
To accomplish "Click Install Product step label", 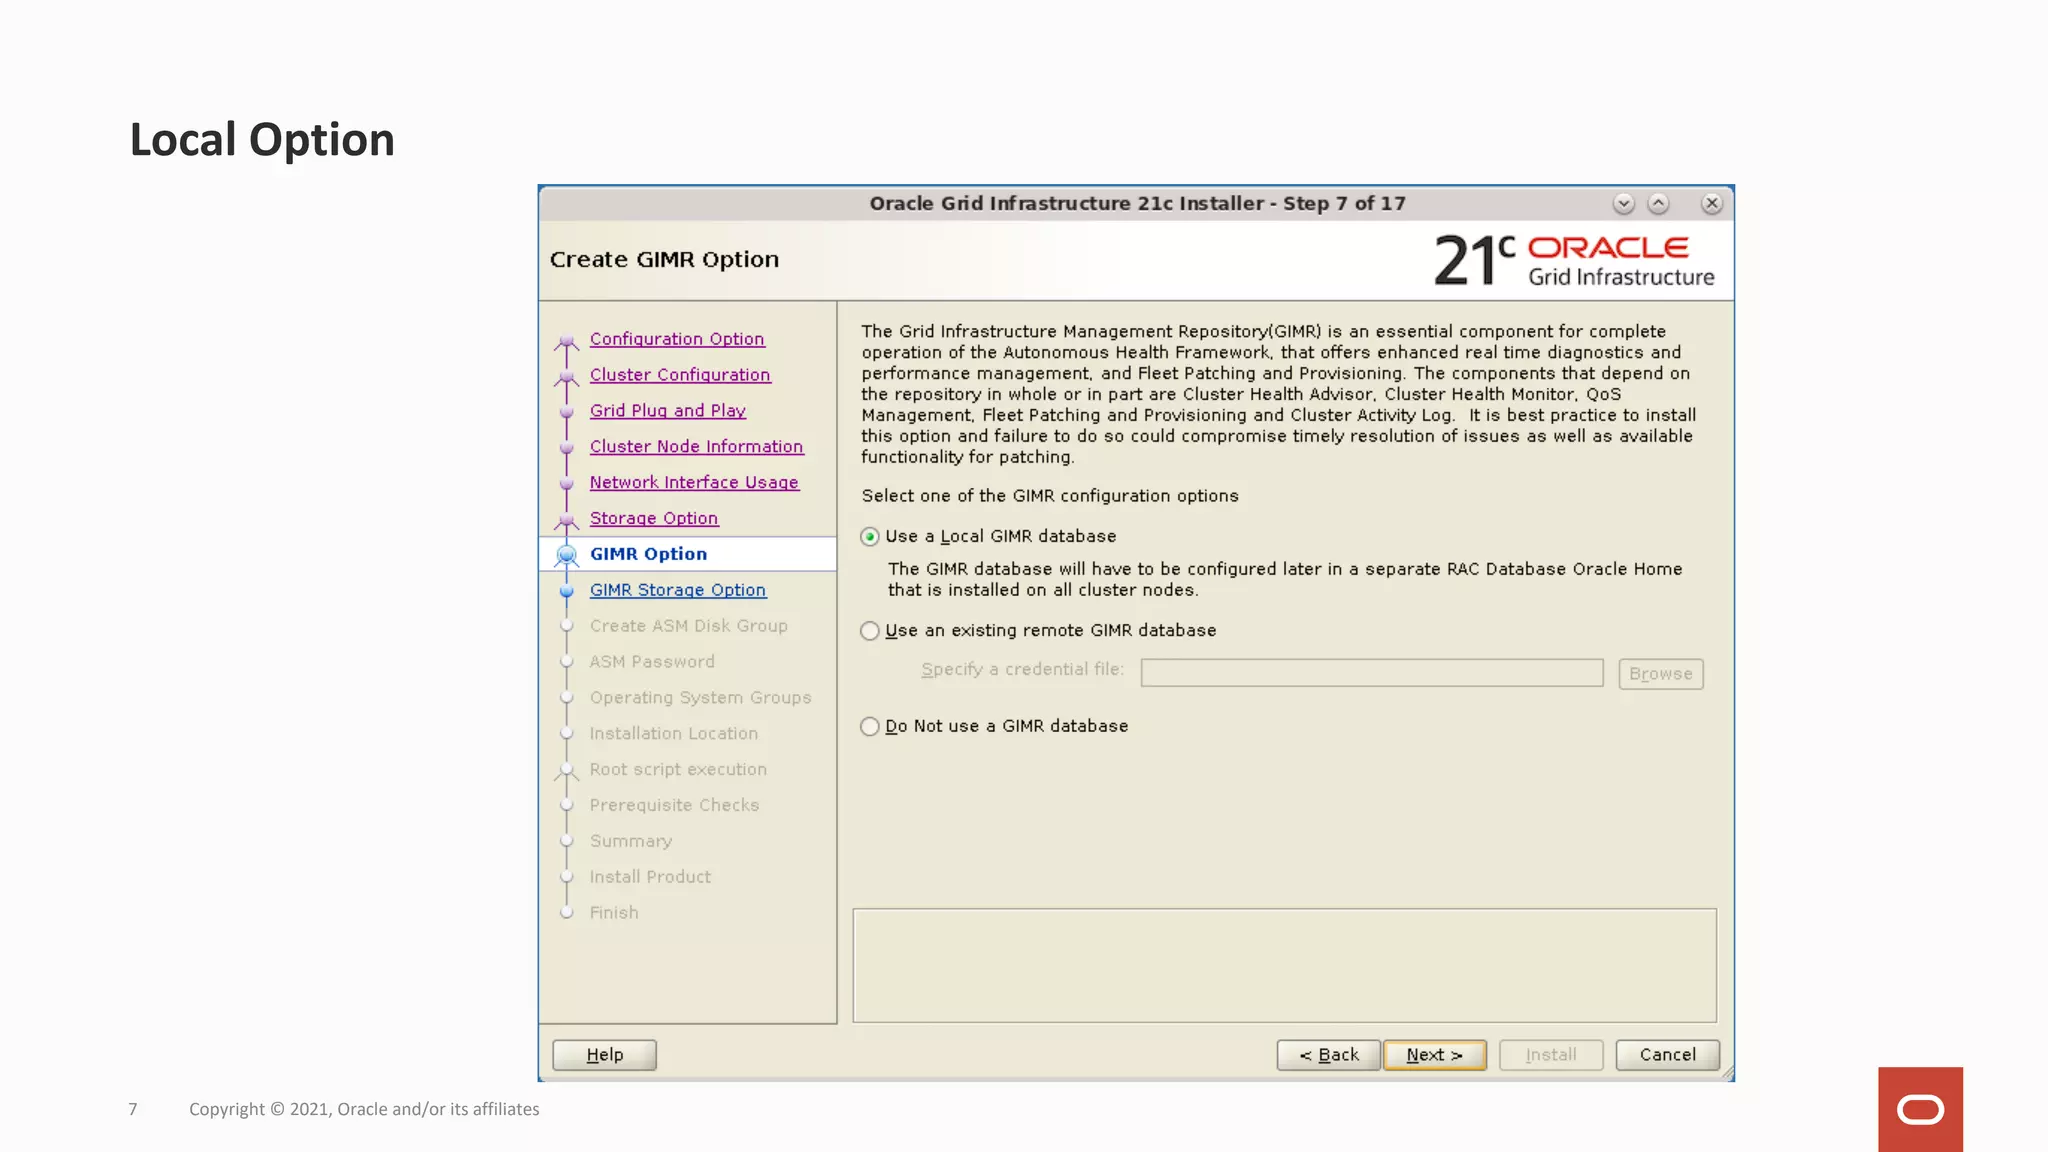I will tap(650, 877).
